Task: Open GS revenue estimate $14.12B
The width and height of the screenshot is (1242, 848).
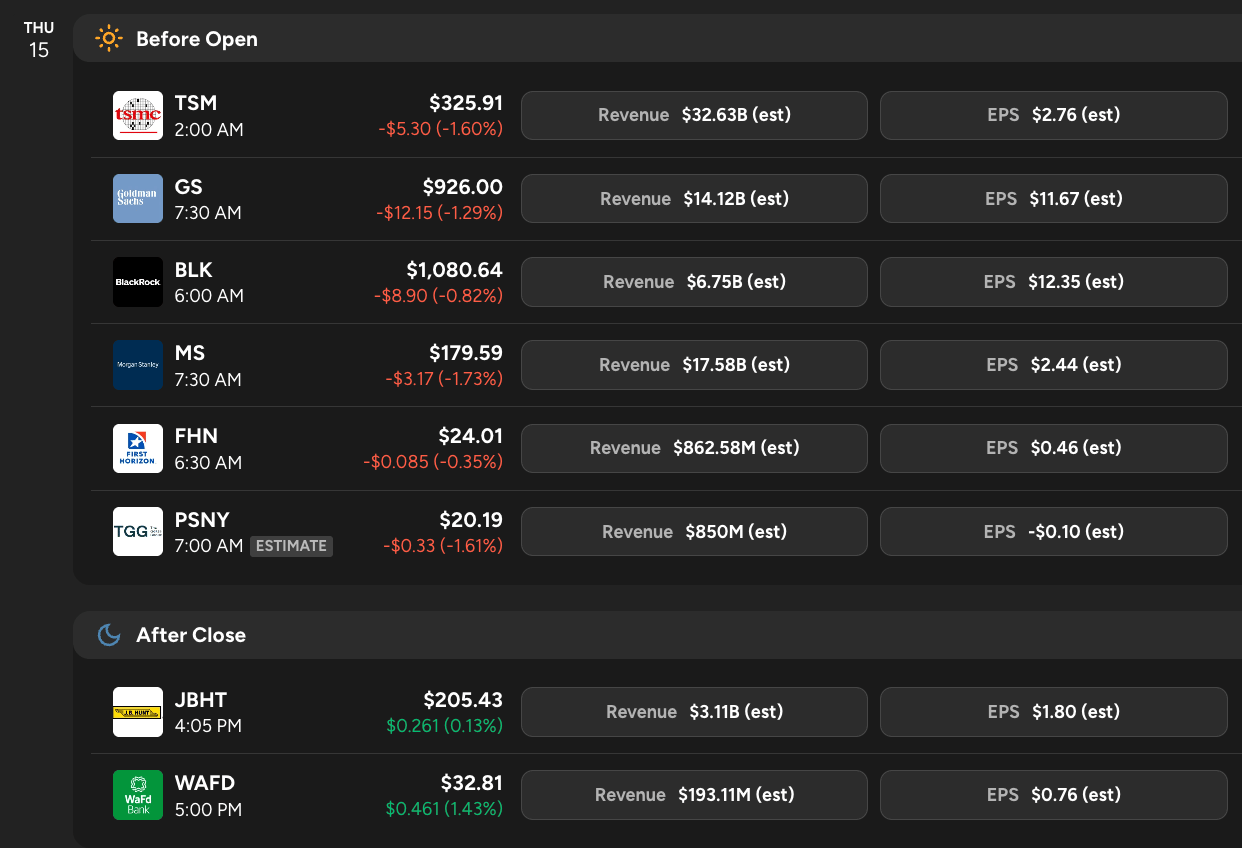Action: 695,199
